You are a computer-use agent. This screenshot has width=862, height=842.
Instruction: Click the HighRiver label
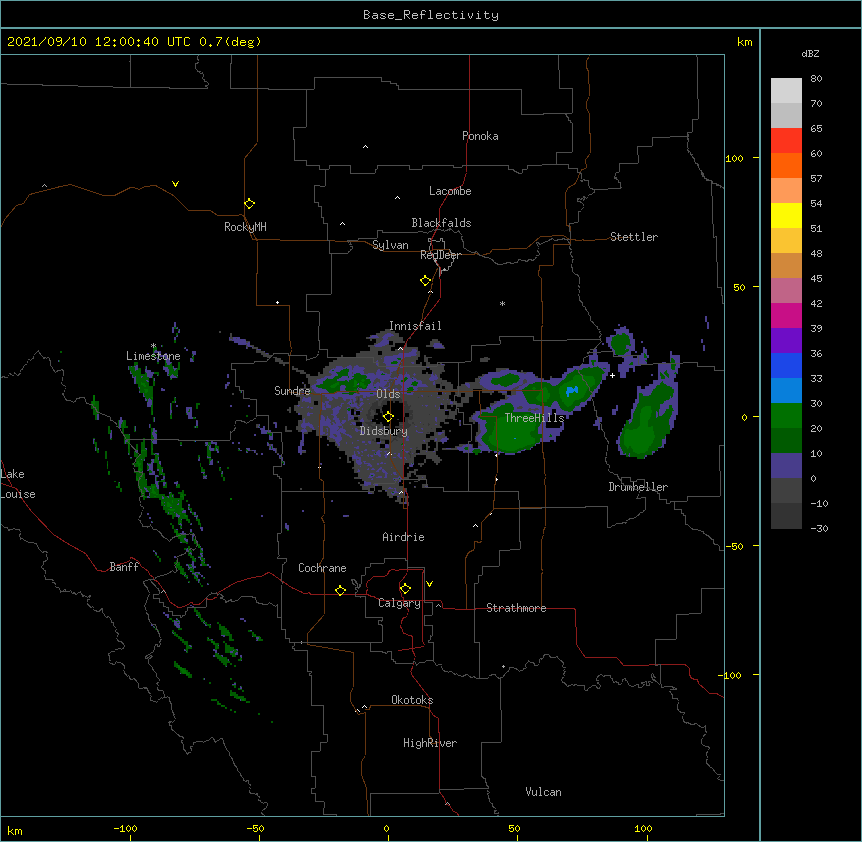coord(430,743)
